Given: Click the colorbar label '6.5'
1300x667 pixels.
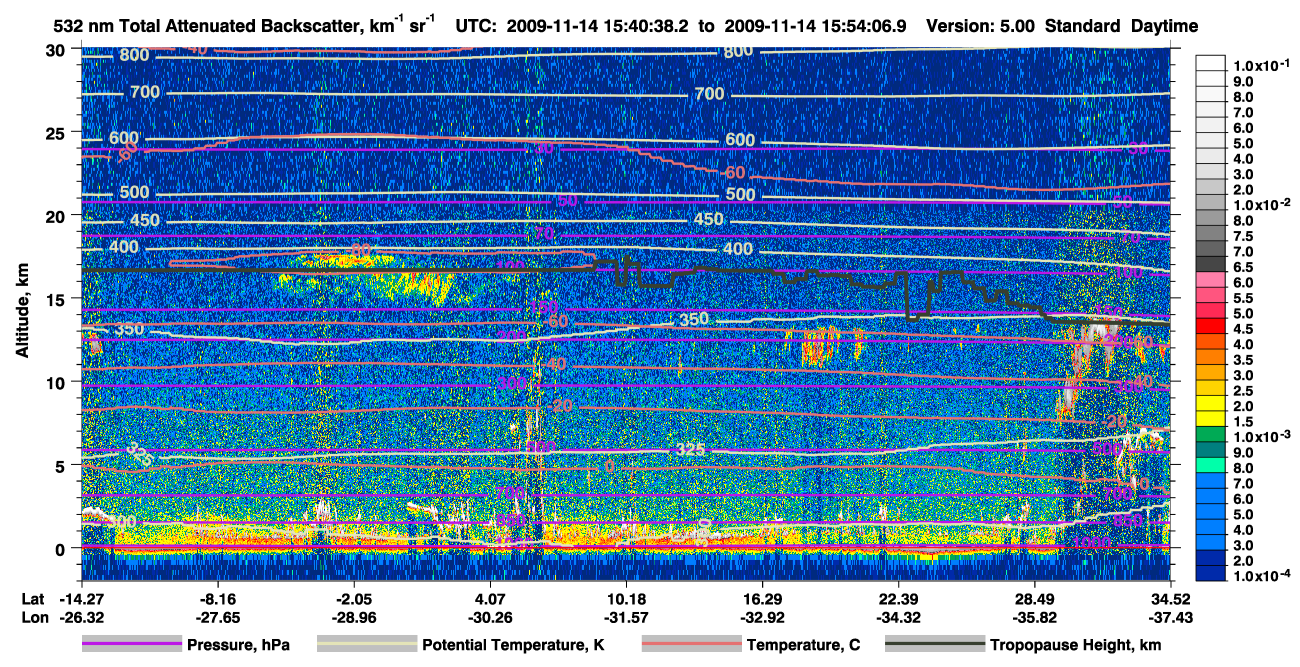Looking at the screenshot, I should click(1245, 266).
